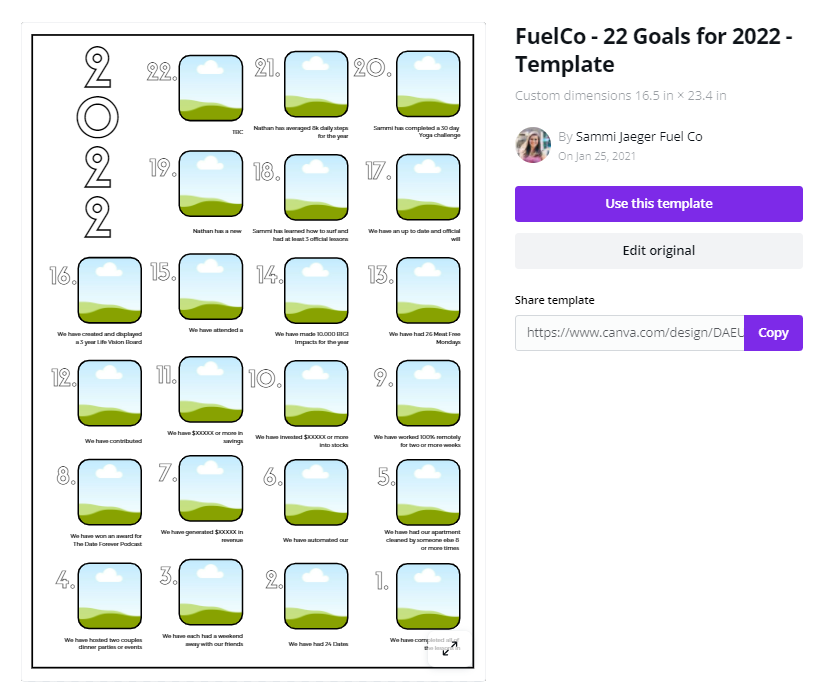826x697 pixels.
Task: Click the image for goal 16
Action: [x=109, y=290]
